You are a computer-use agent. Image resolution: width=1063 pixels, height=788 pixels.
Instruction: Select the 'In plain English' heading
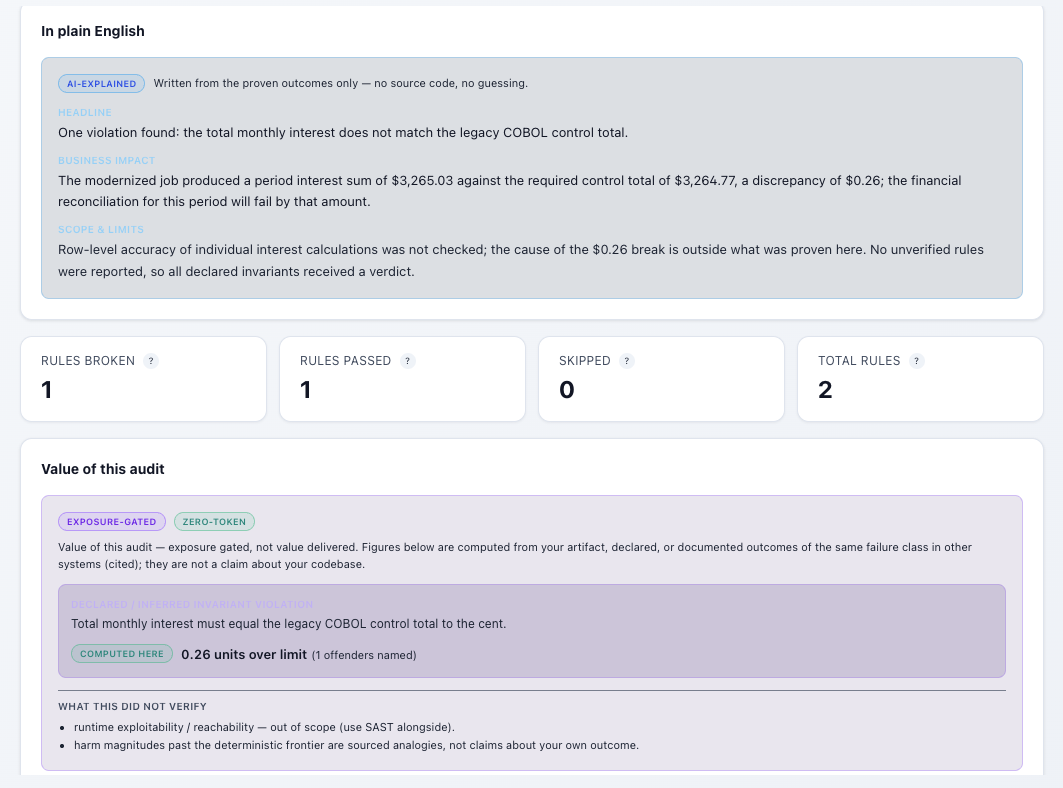pos(93,31)
